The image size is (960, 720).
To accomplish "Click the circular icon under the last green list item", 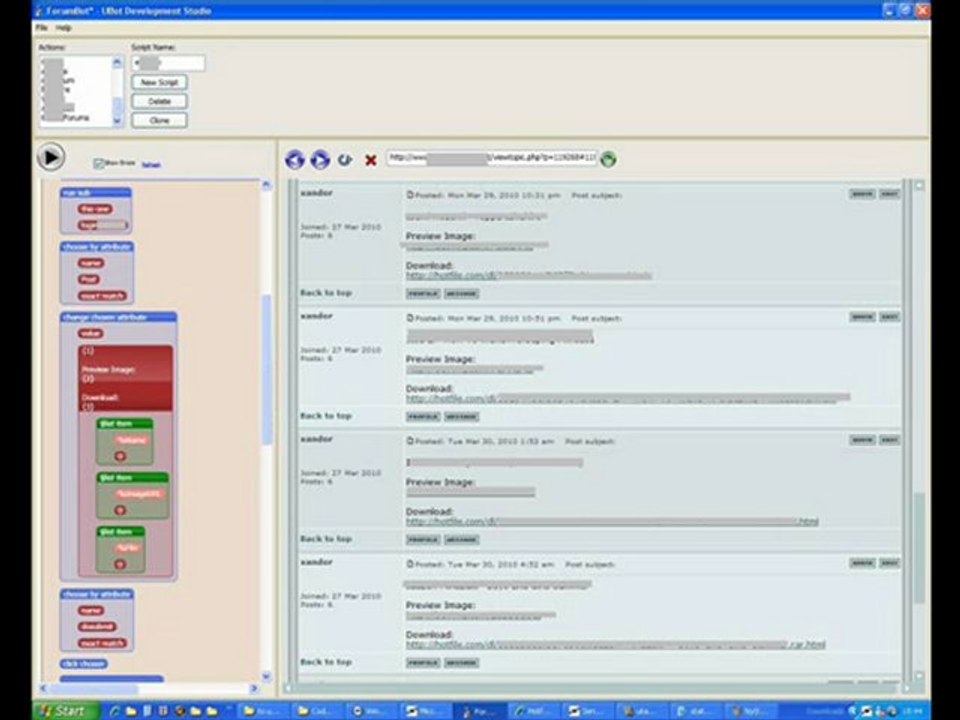I will pos(120,564).
